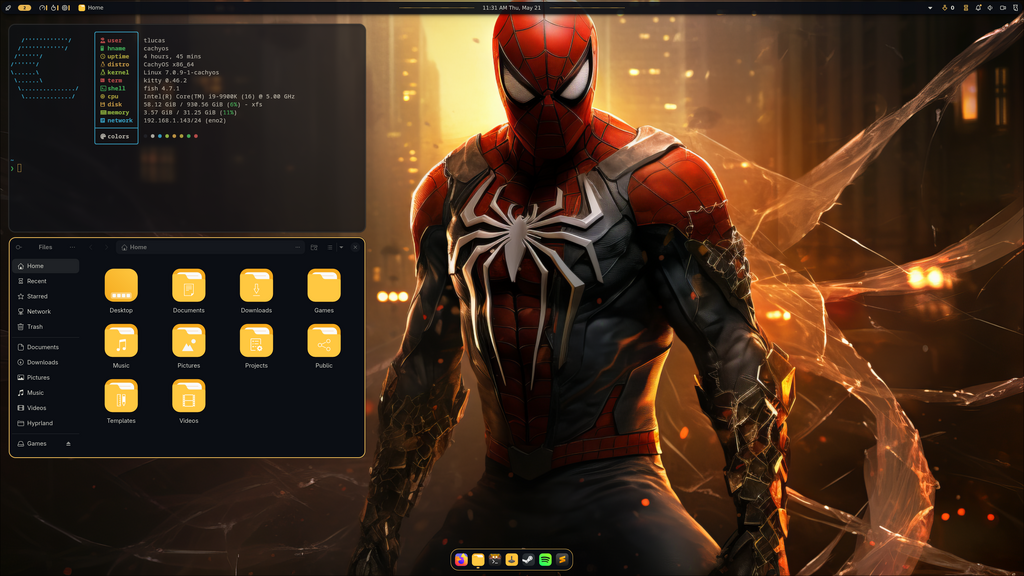Click screen recorder camera tray icon
This screenshot has width=1024, height=576.
(x=1003, y=8)
